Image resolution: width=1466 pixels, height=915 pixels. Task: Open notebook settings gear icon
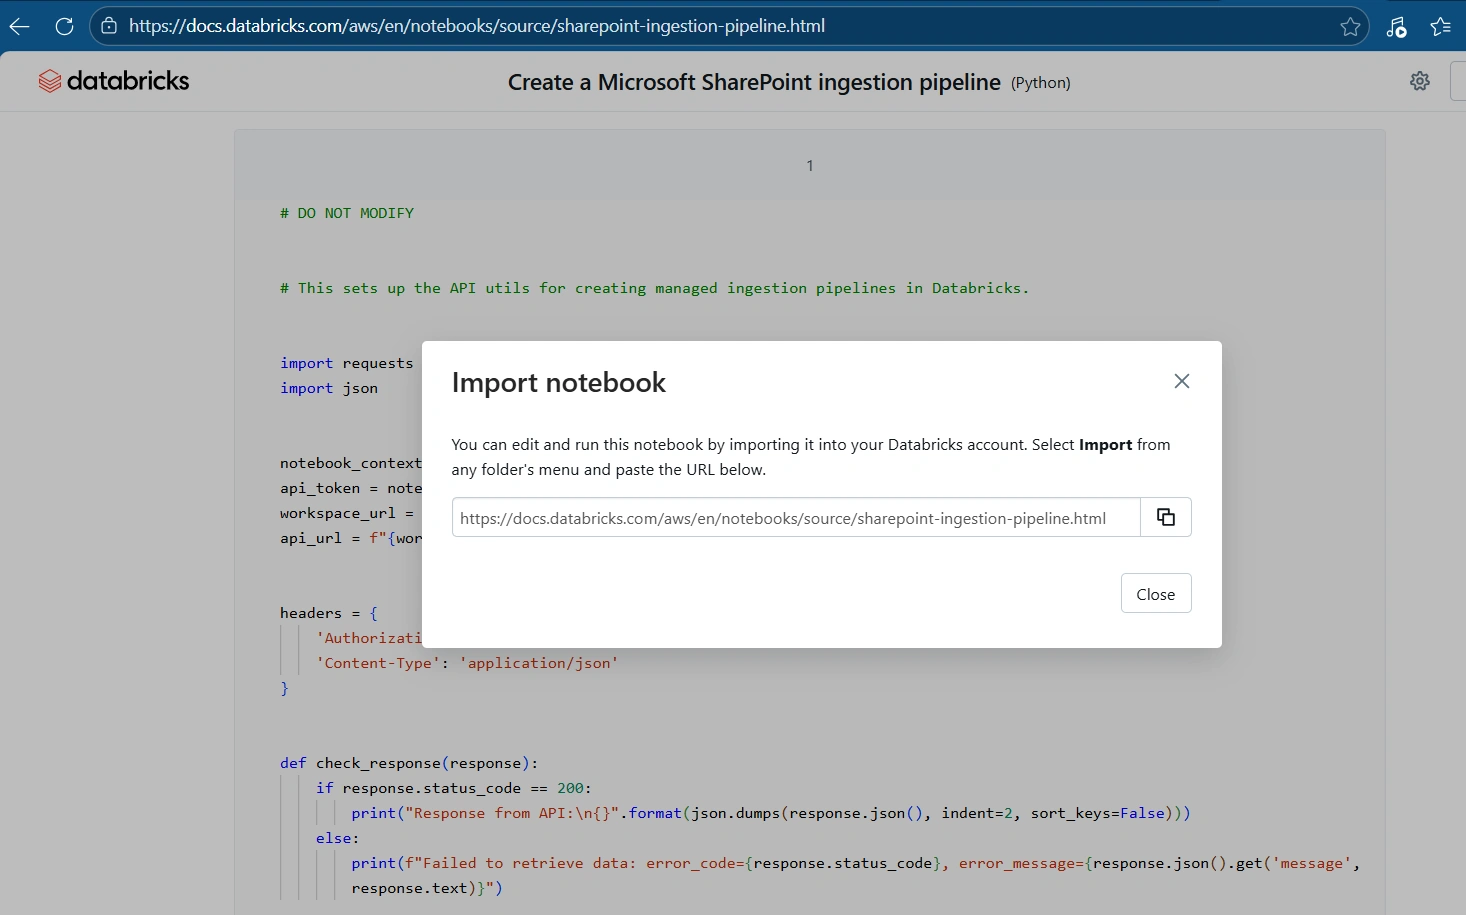coord(1420,81)
